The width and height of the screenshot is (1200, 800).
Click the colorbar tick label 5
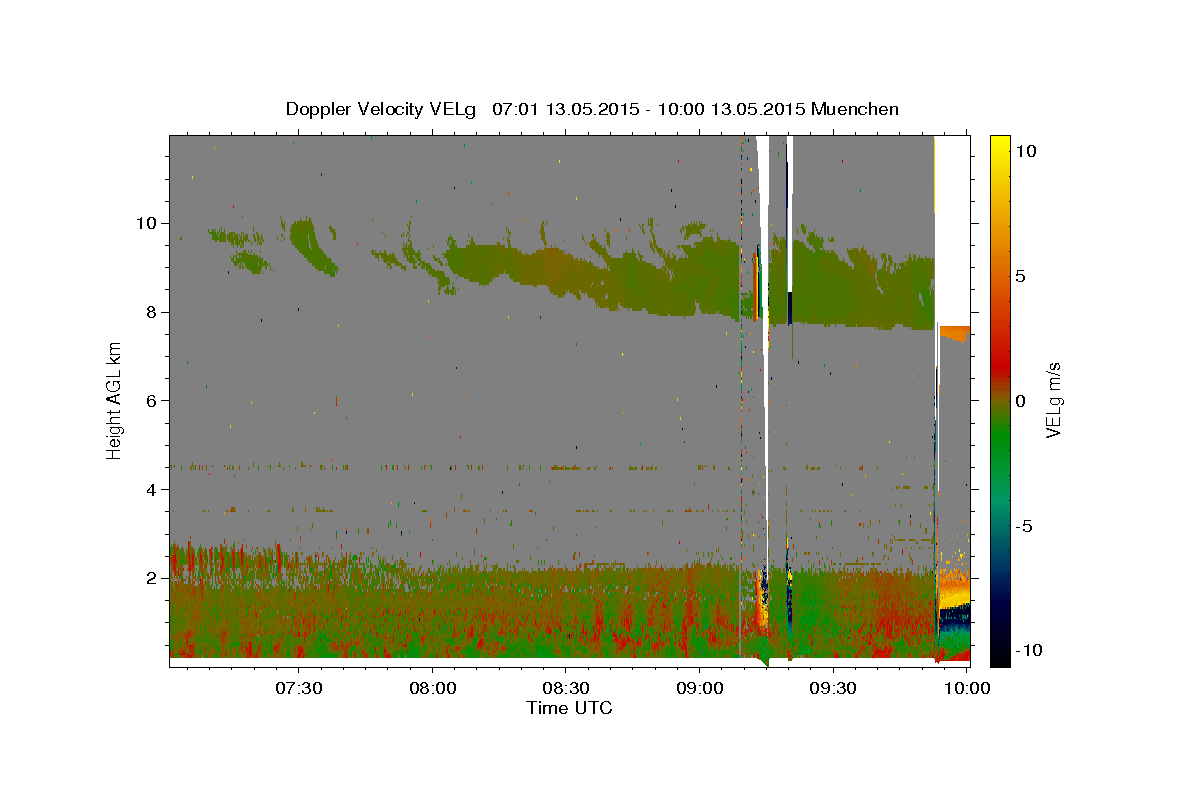[x=1021, y=276]
